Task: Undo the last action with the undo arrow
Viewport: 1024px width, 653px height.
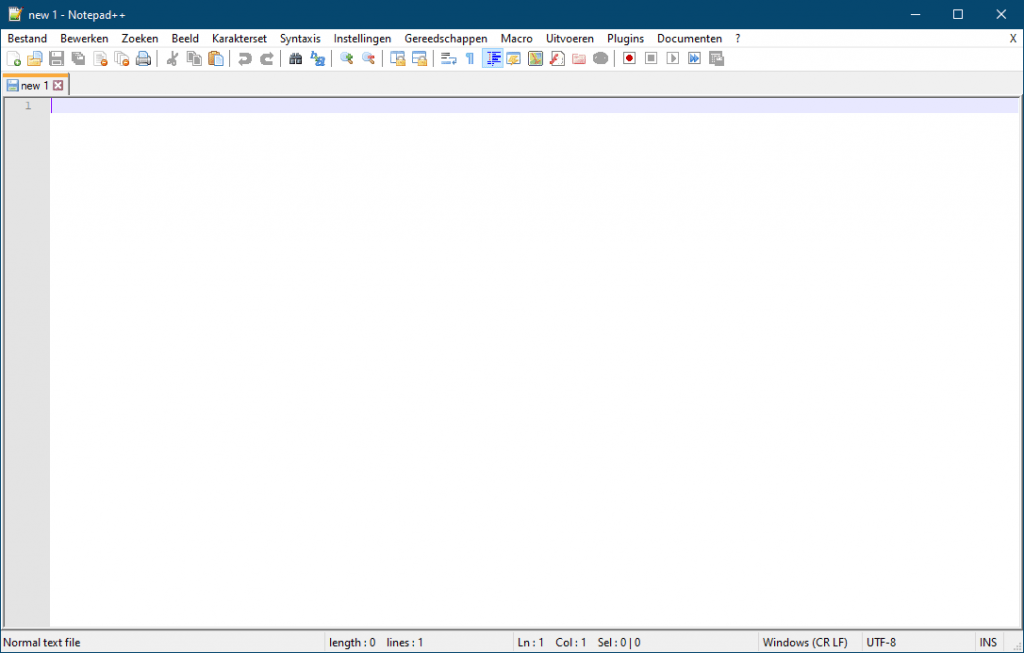Action: (x=244, y=58)
